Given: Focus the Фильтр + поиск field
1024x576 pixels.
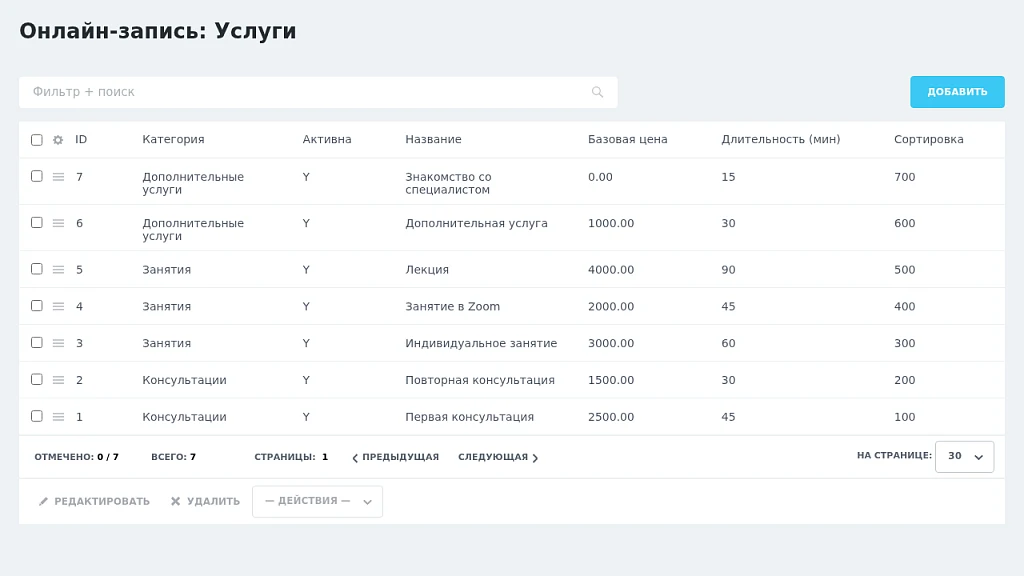Looking at the screenshot, I should point(318,92).
